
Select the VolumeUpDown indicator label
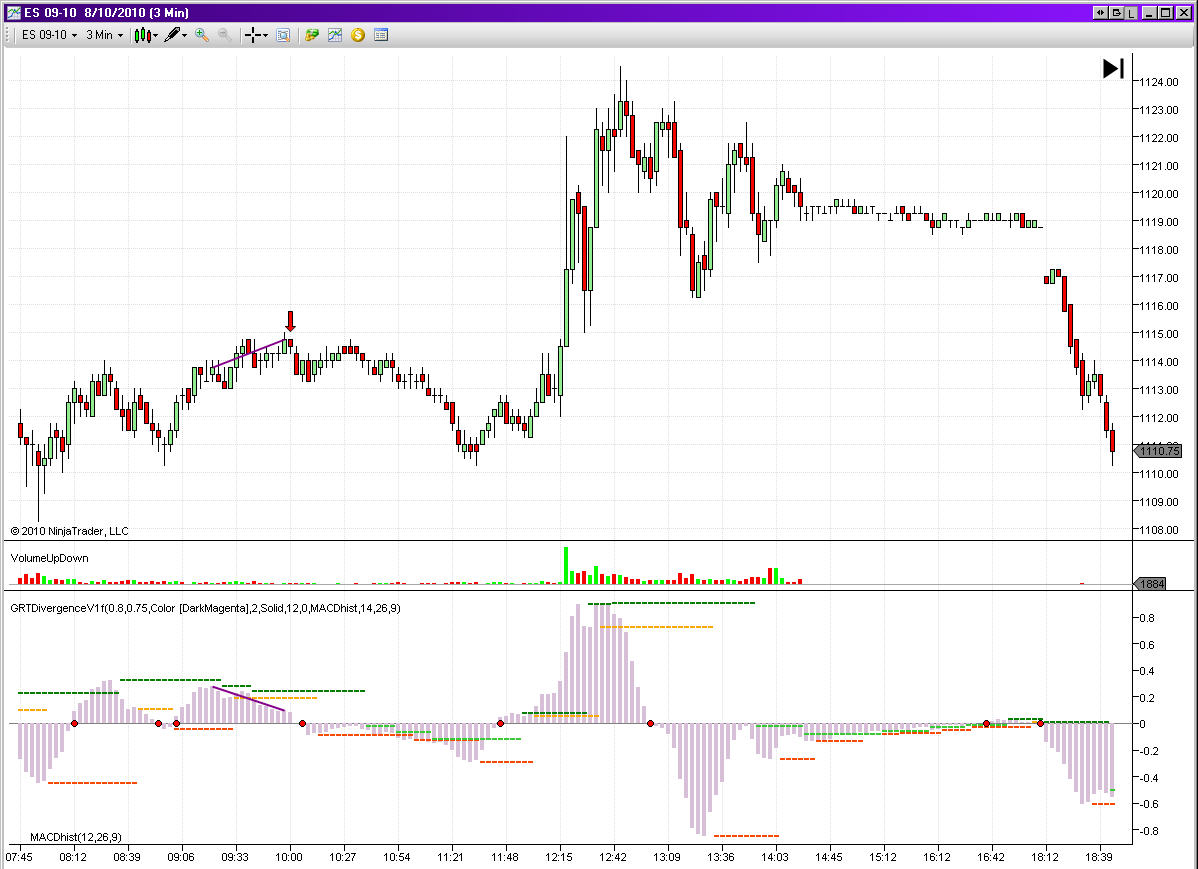[50, 558]
